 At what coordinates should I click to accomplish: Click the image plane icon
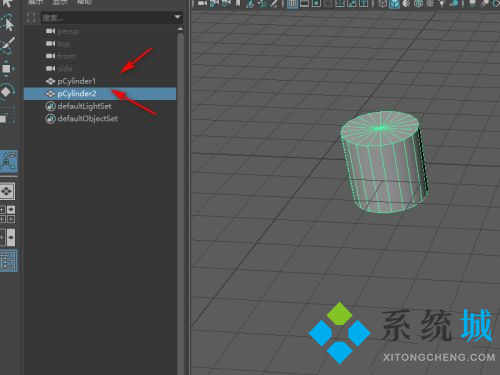(x=250, y=4)
